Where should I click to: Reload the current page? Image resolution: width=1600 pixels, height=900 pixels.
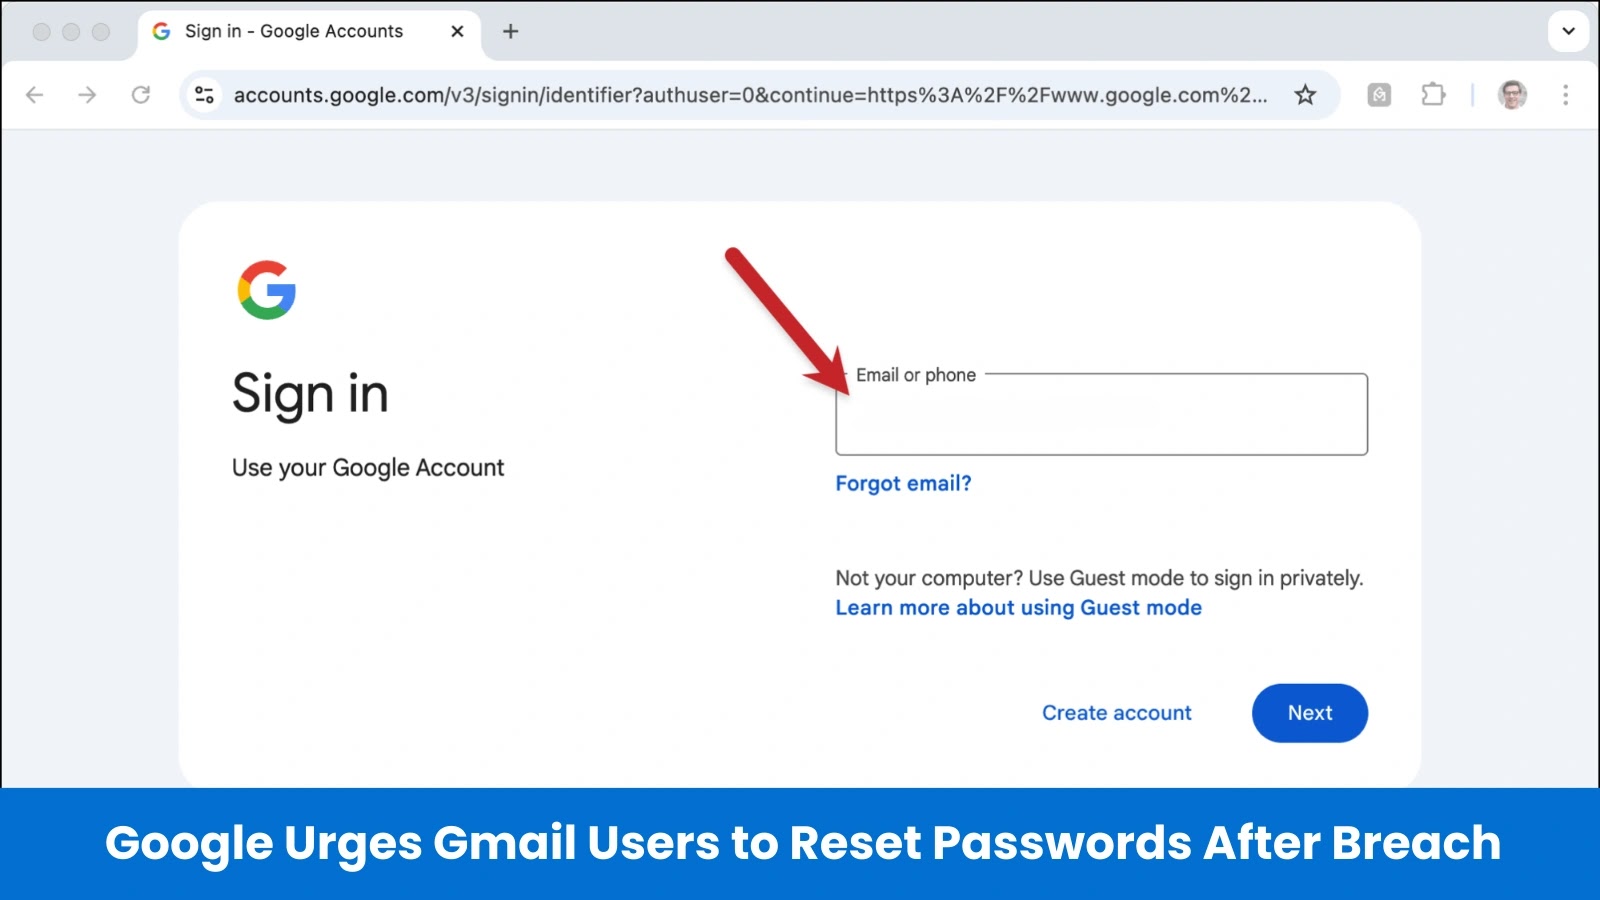click(140, 95)
